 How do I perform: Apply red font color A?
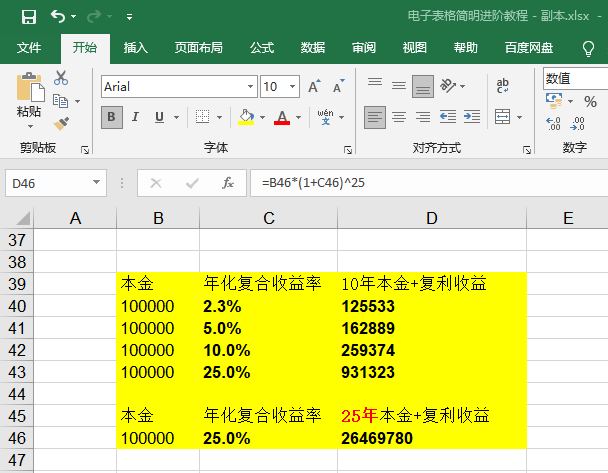pyautogui.click(x=282, y=117)
